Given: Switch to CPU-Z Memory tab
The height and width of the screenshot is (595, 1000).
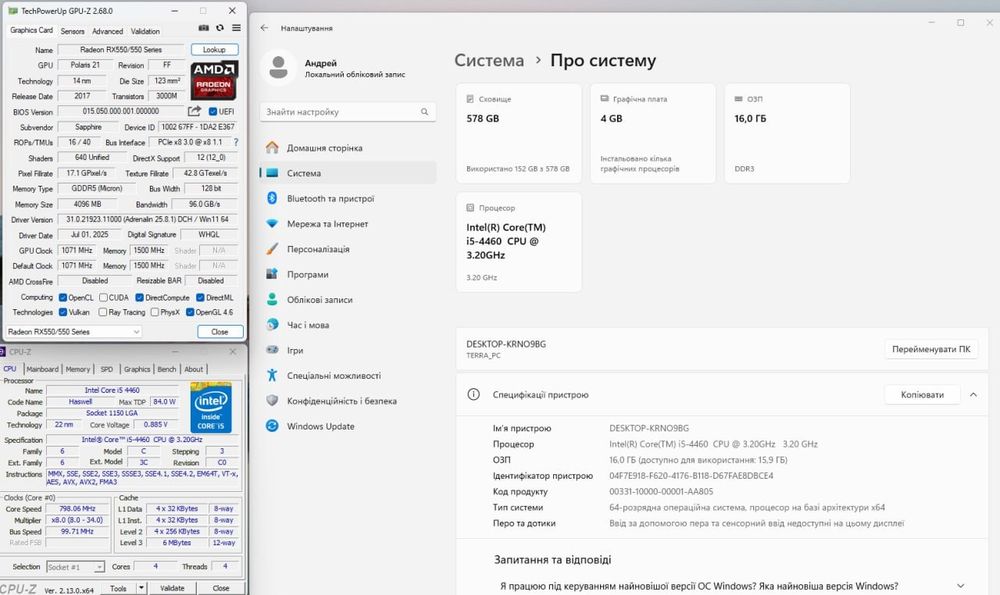Looking at the screenshot, I should tap(78, 369).
